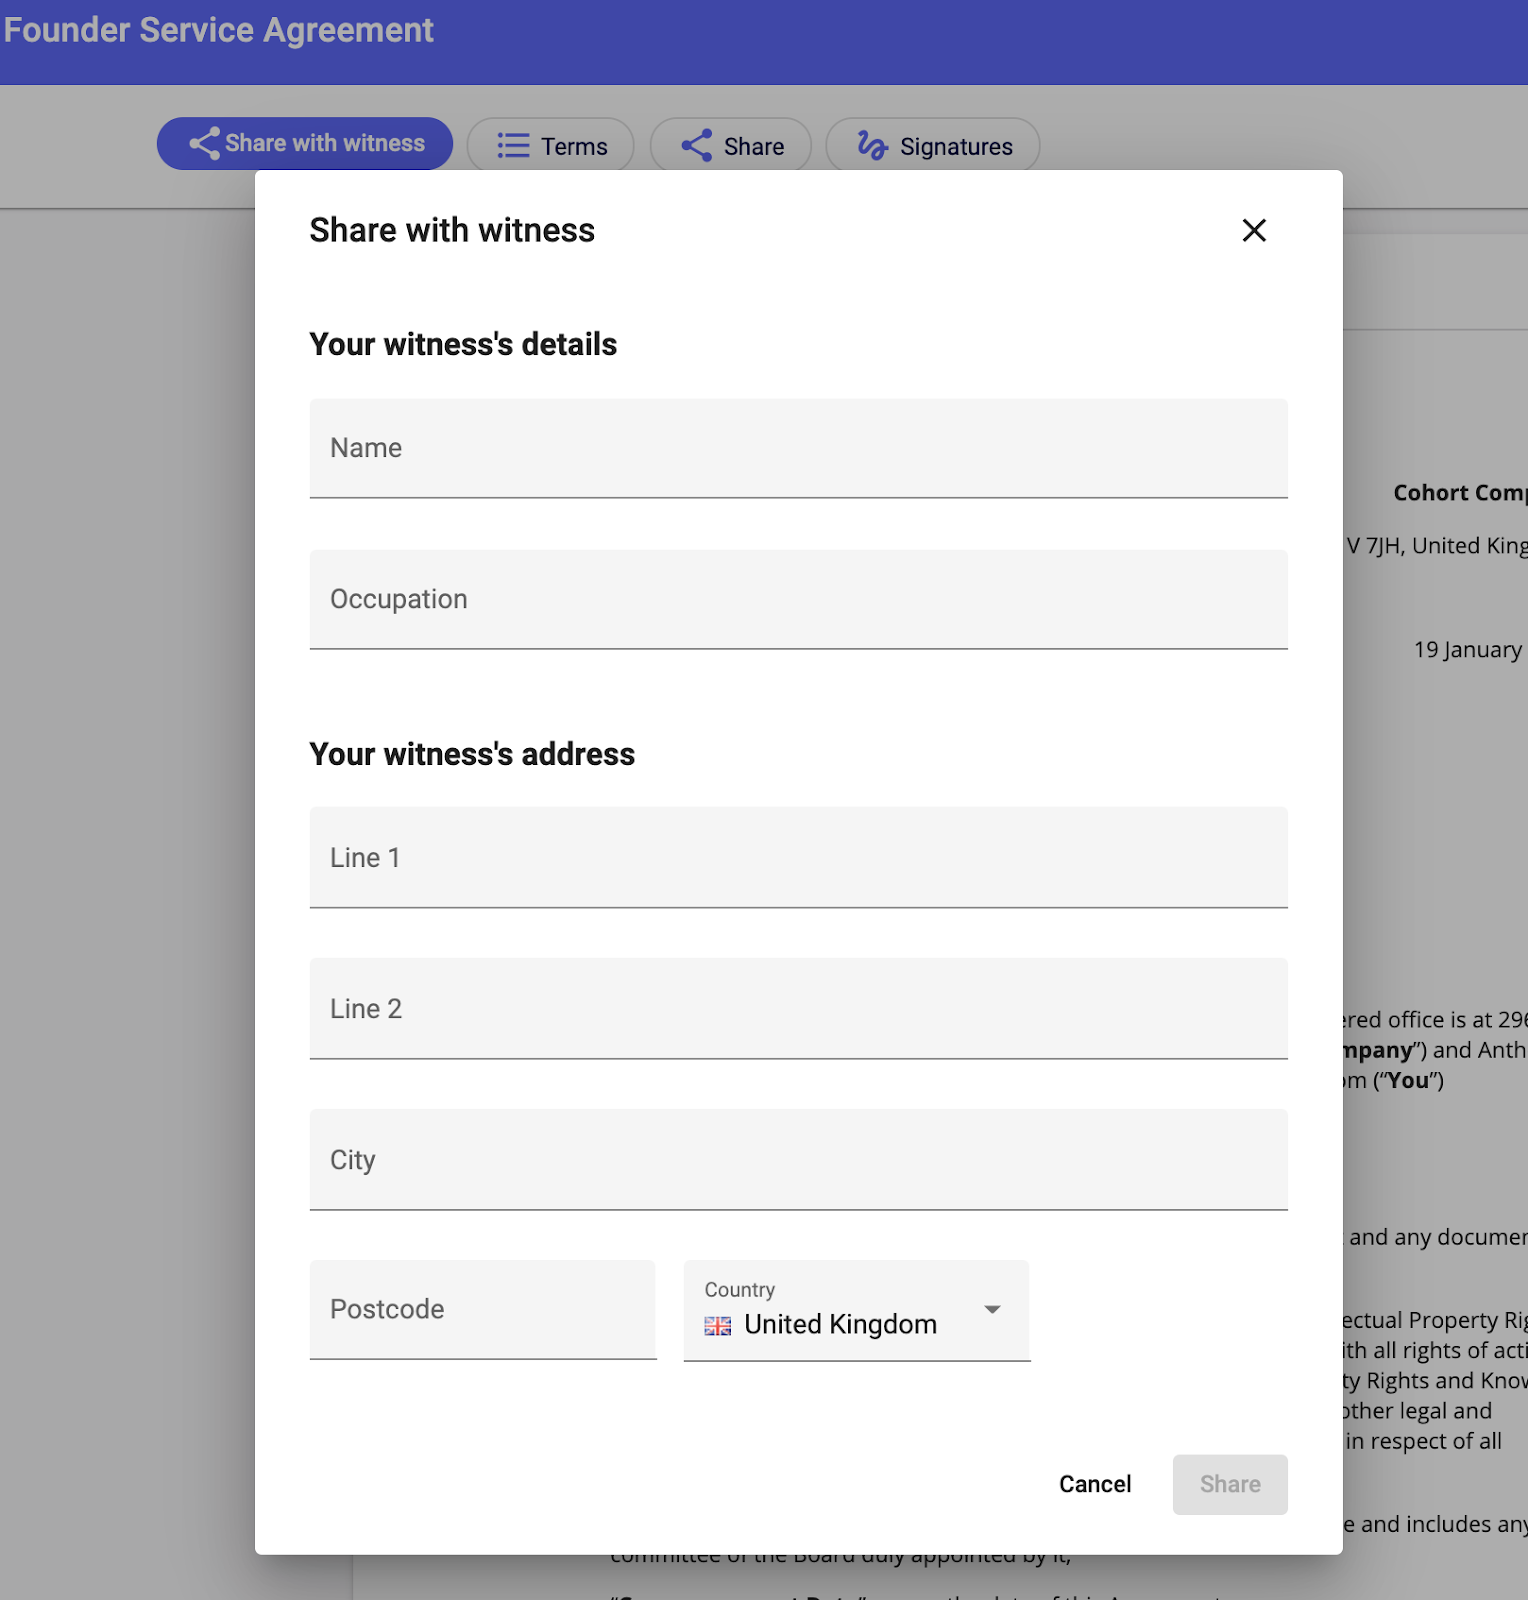
Task: Click into the Occupation field
Action: pos(798,599)
